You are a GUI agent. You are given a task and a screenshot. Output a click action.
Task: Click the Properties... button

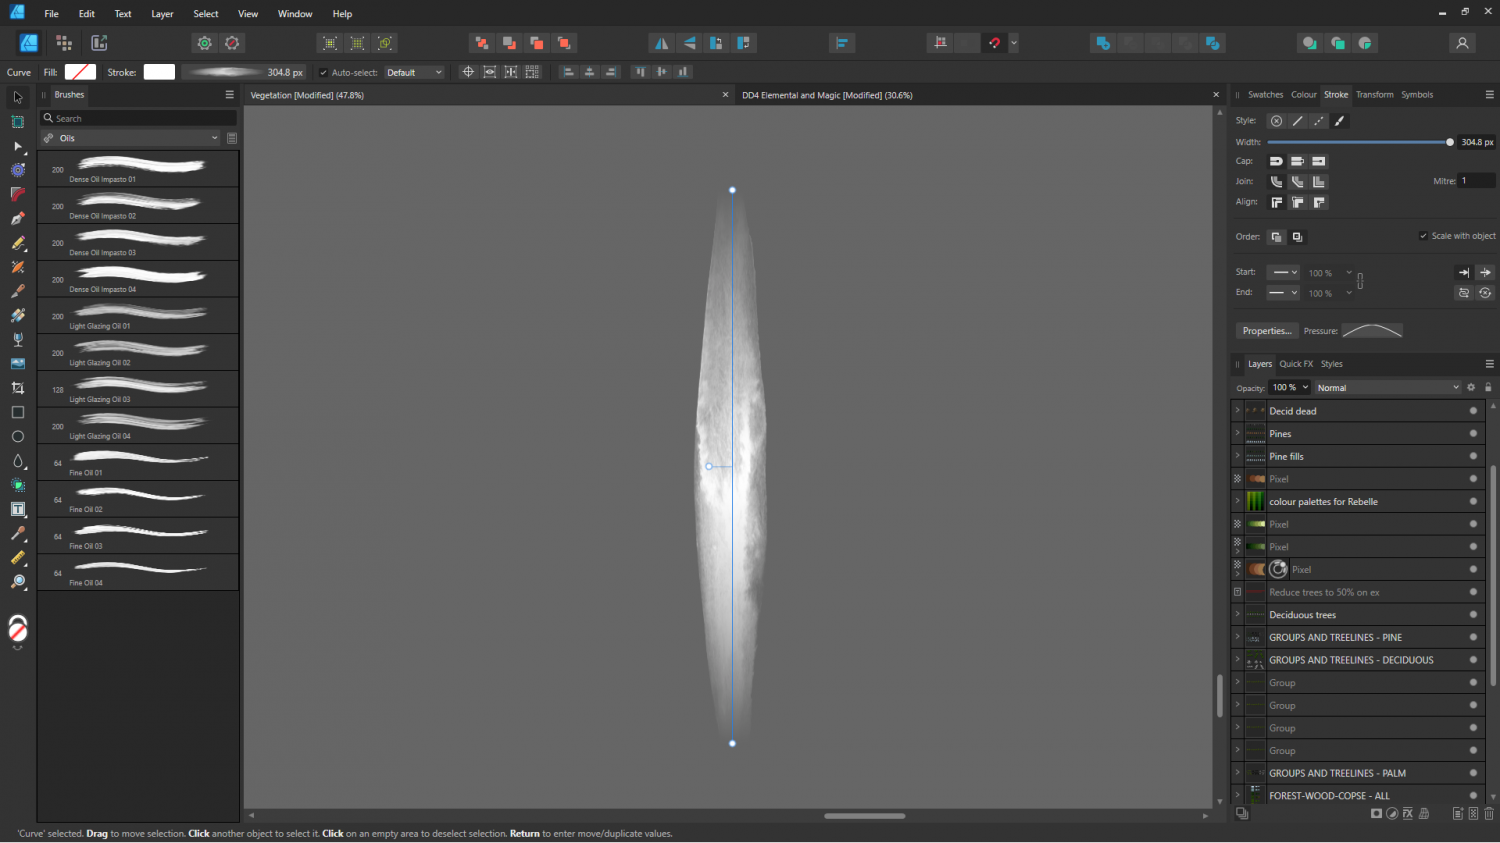click(x=1266, y=331)
